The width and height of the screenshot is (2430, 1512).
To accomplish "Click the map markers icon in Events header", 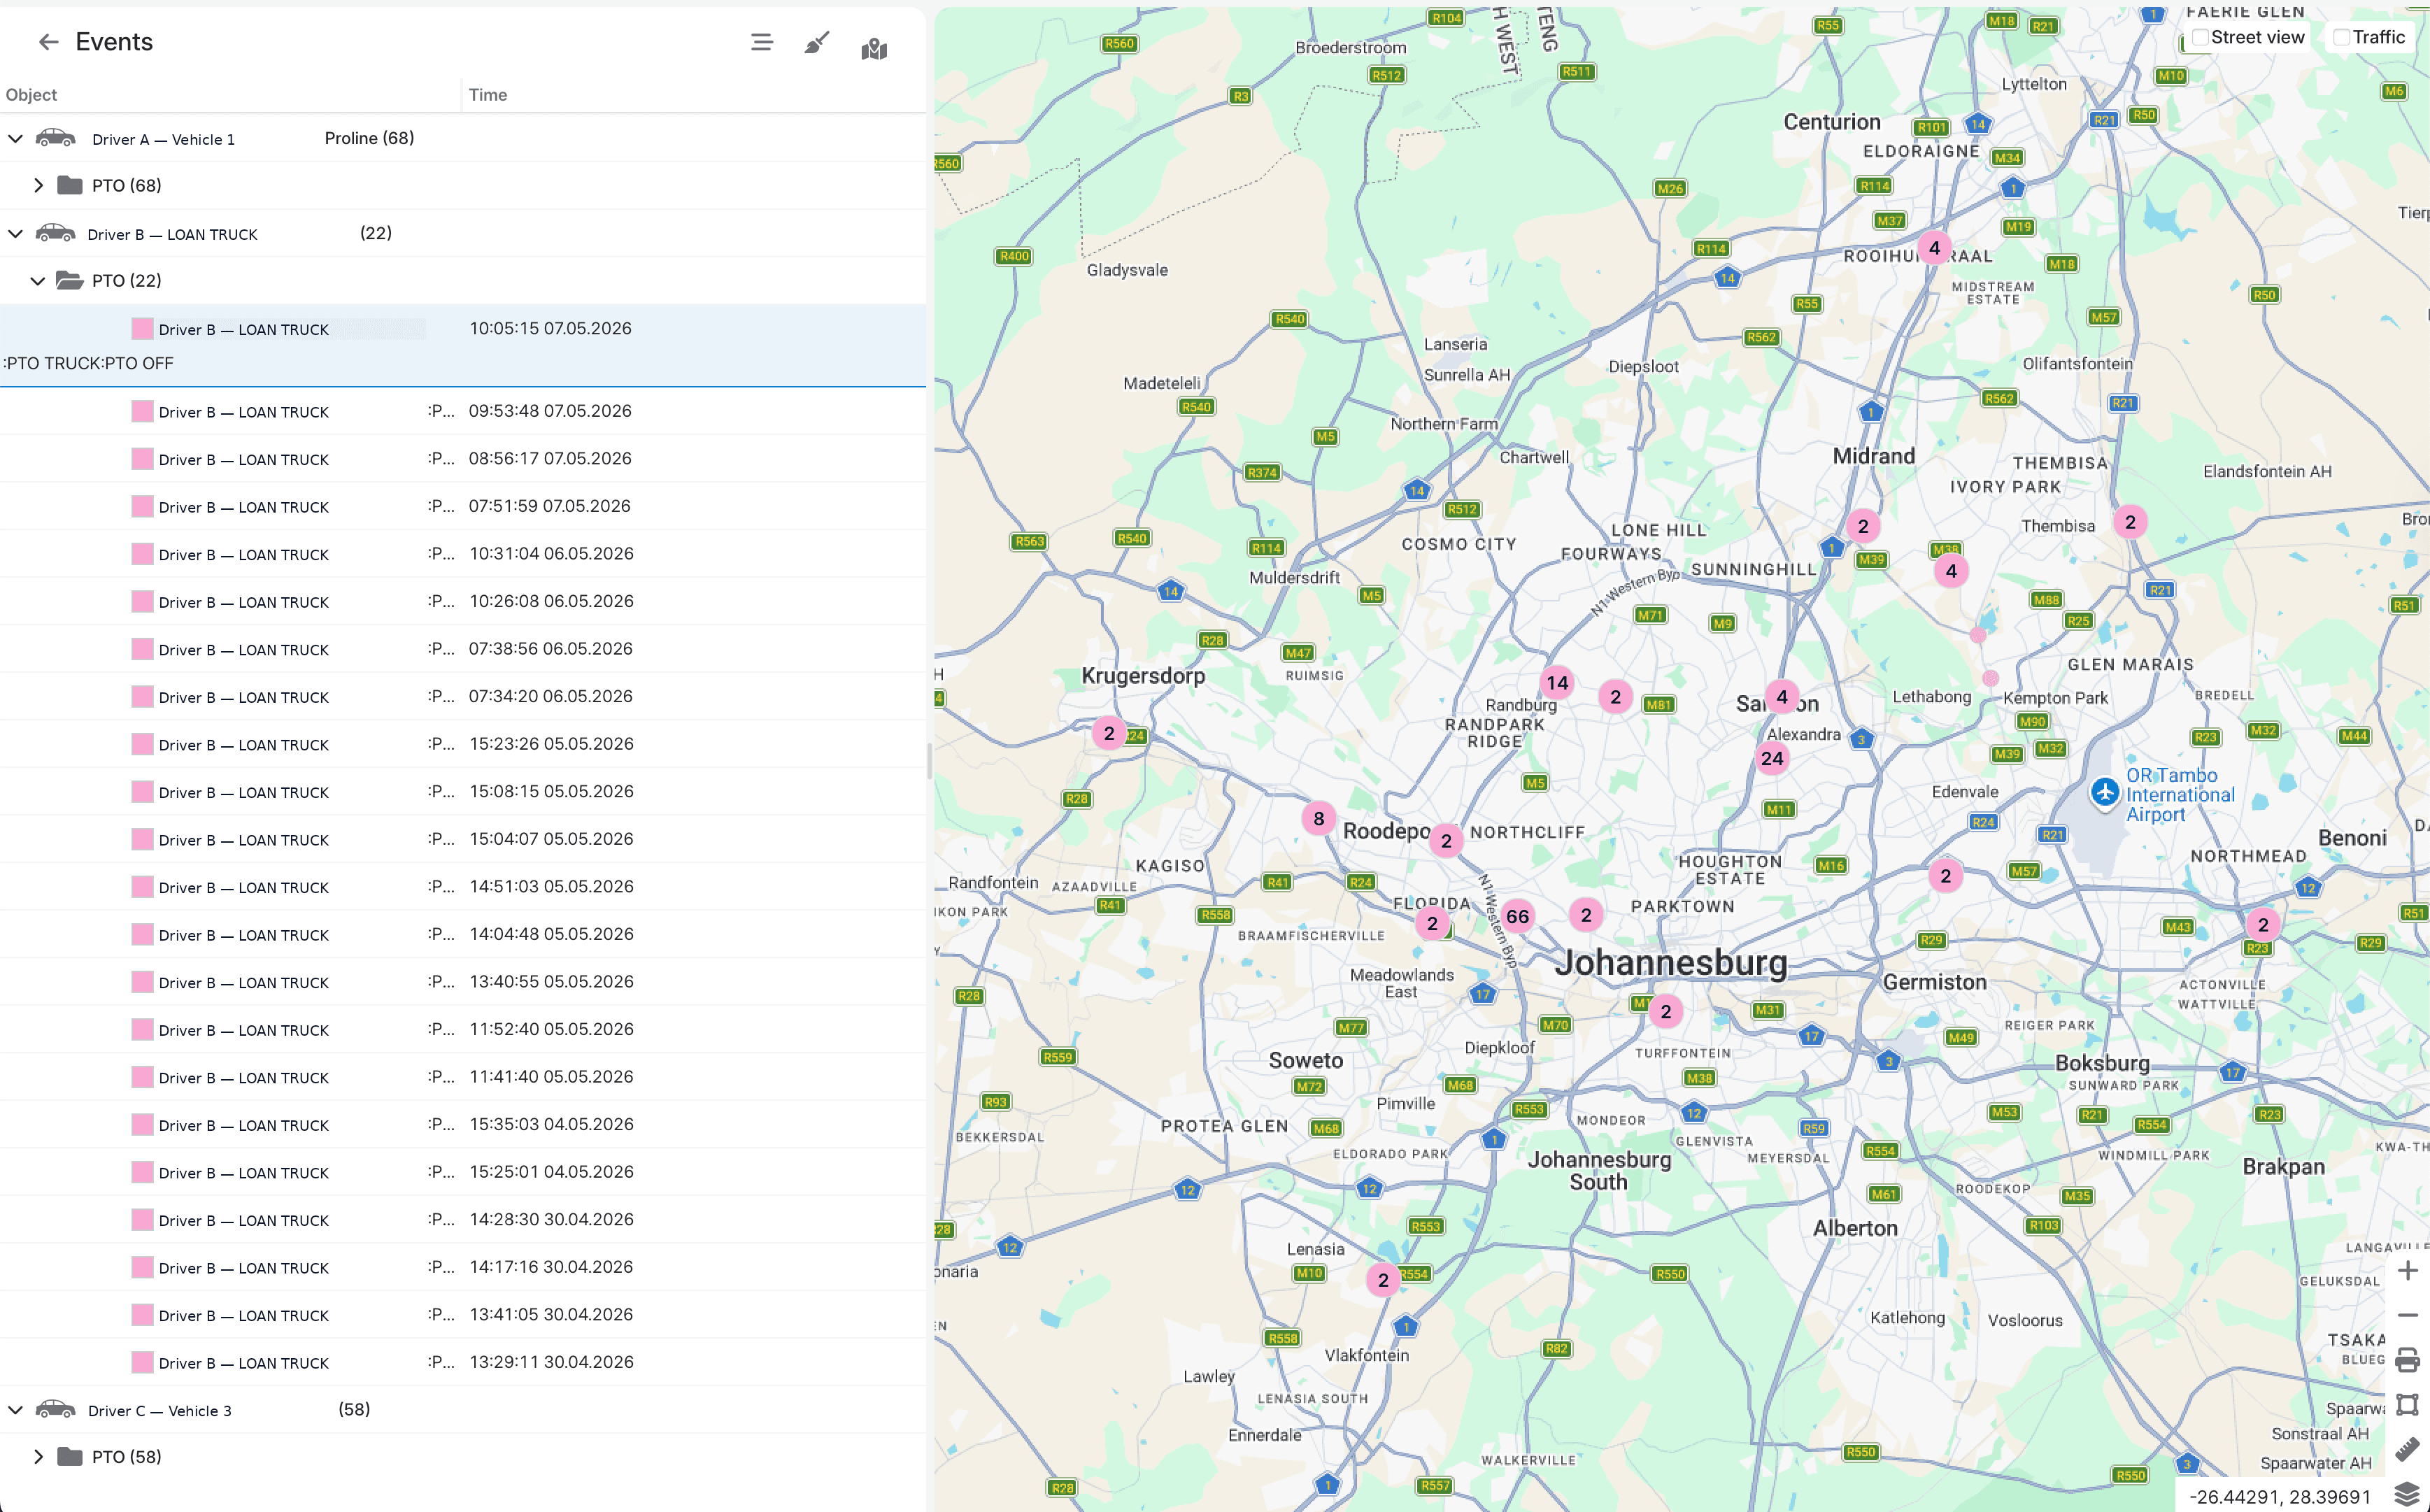I will point(874,48).
